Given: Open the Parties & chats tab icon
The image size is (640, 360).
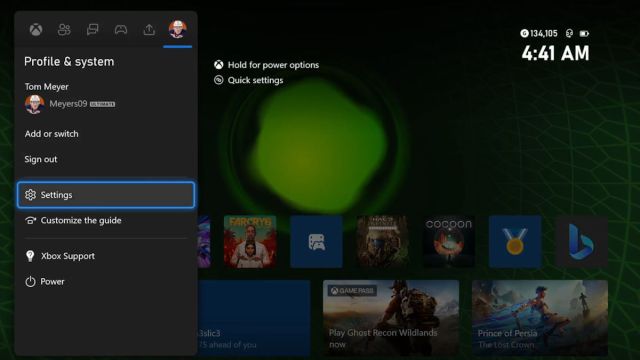Looking at the screenshot, I should [93, 30].
